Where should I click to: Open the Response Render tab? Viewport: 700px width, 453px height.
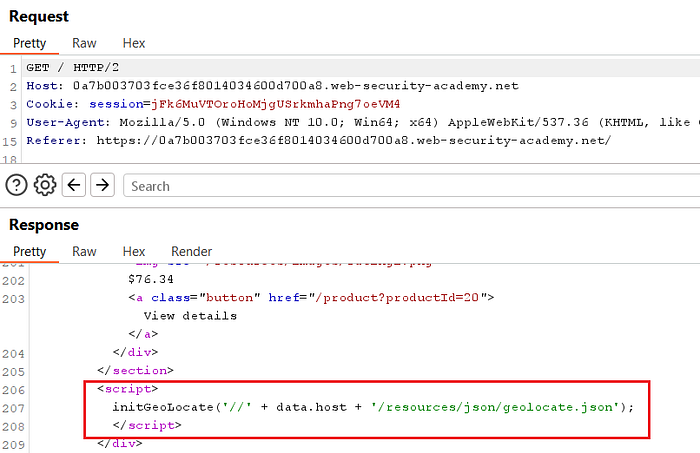point(192,252)
